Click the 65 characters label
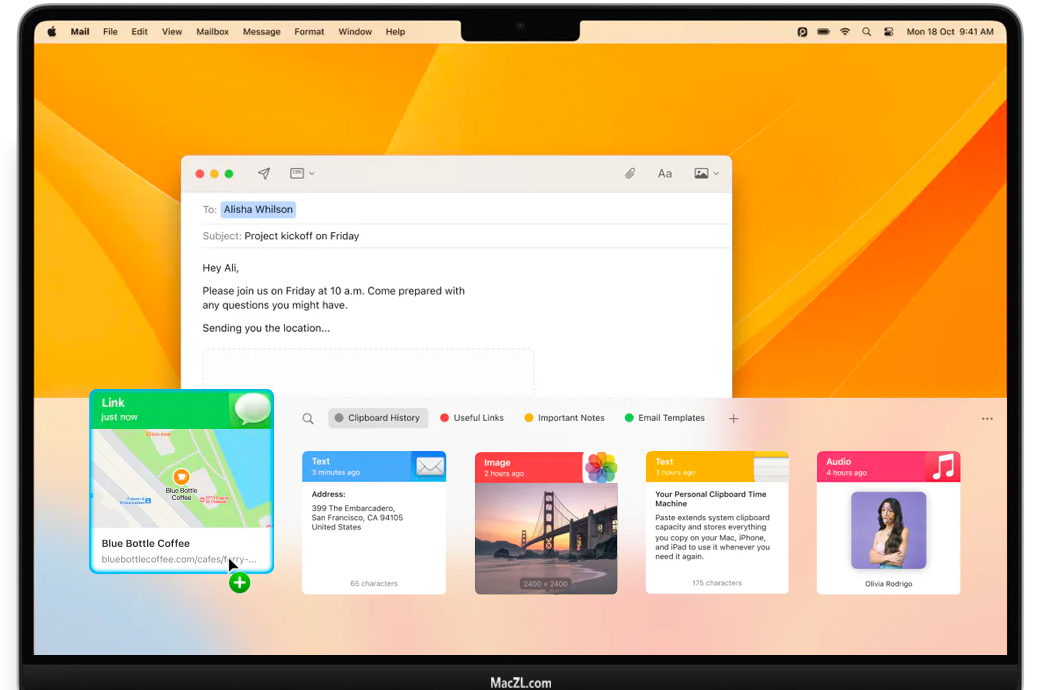This screenshot has width=1040, height=690. pyautogui.click(x=374, y=584)
